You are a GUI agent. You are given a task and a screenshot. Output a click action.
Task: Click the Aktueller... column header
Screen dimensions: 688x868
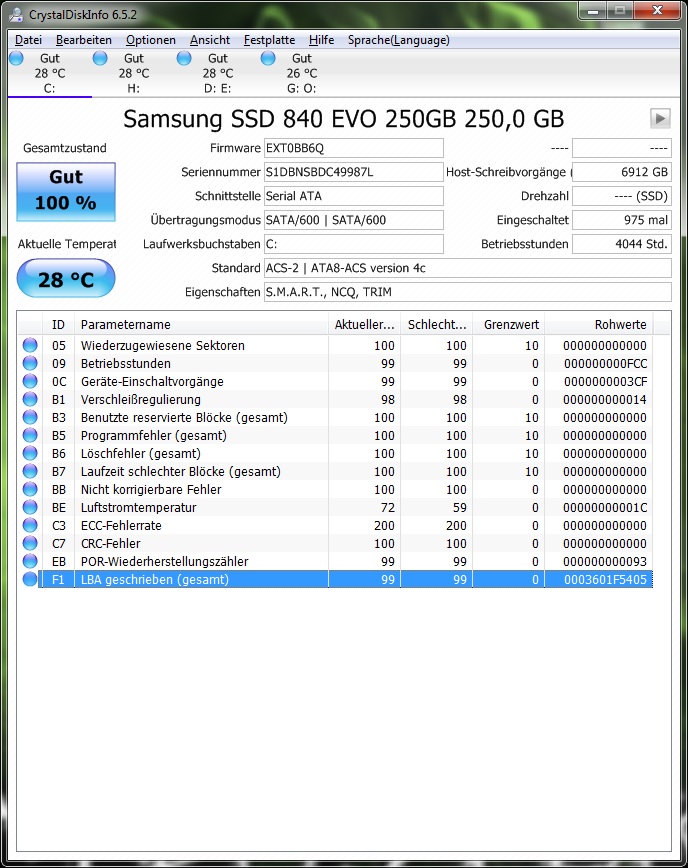pyautogui.click(x=364, y=324)
